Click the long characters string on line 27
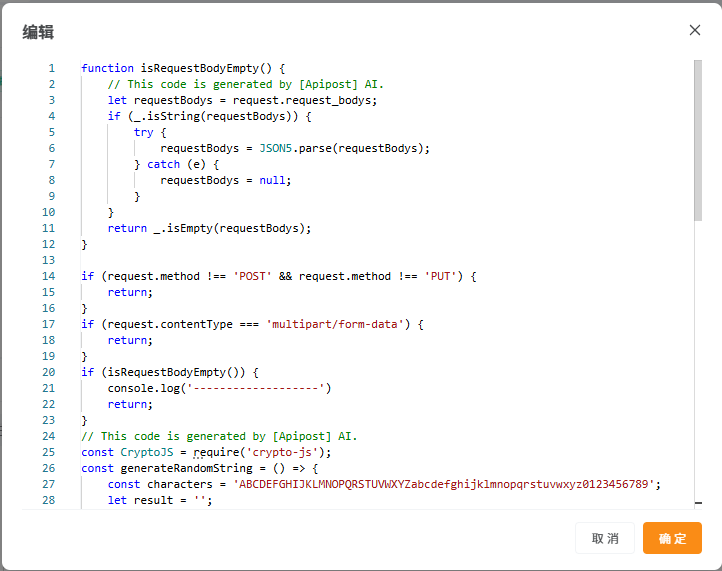The image size is (722, 571). pos(447,484)
